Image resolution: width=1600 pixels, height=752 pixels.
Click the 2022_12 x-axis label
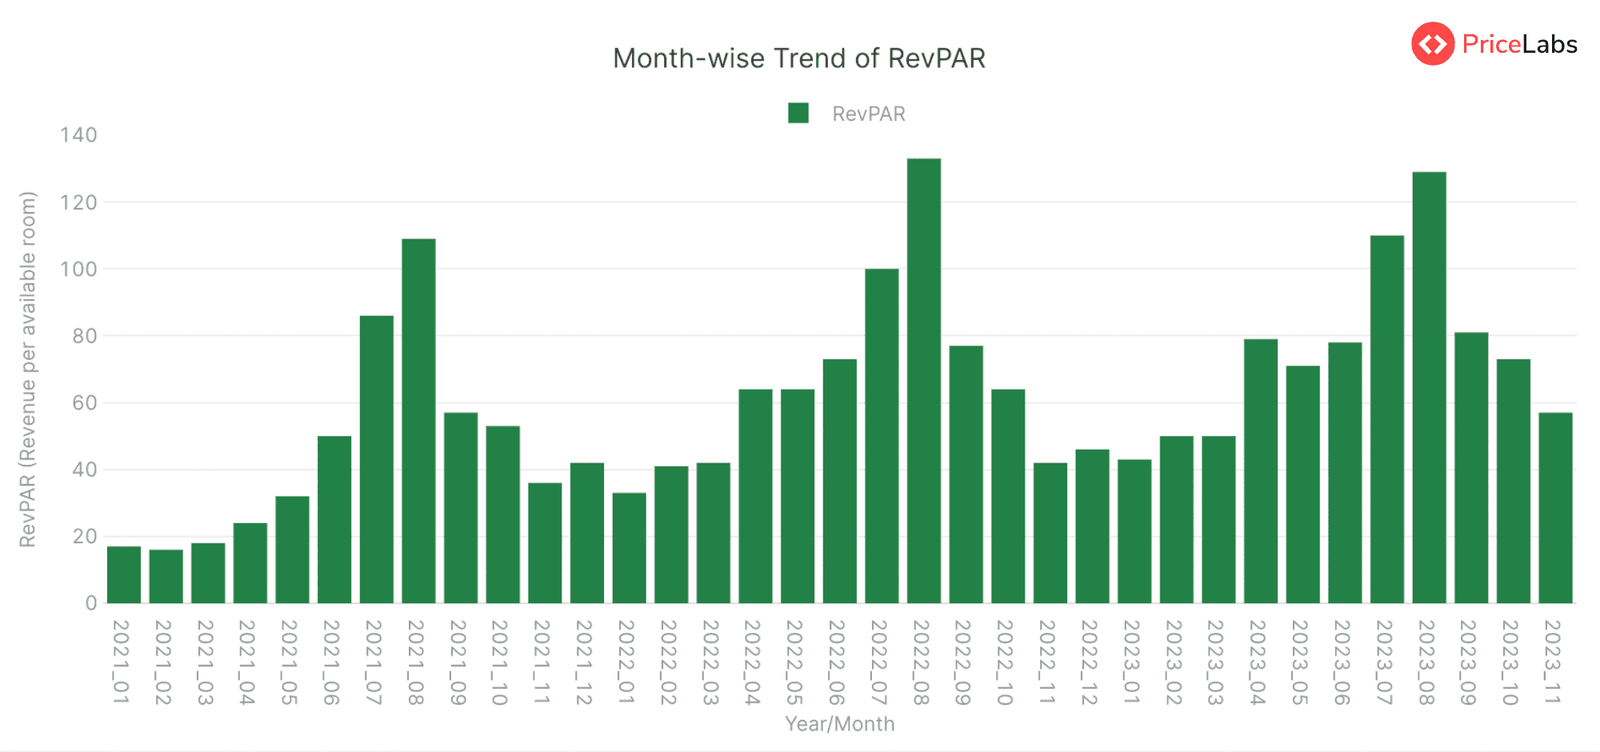[x=1089, y=662]
